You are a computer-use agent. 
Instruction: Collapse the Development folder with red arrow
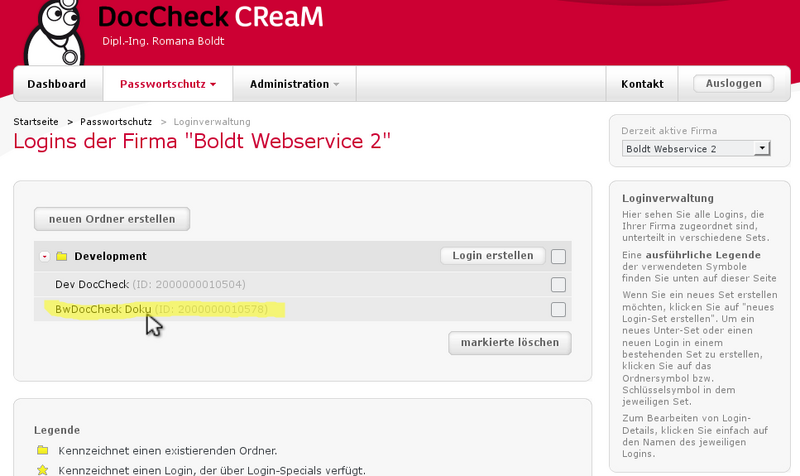[45, 256]
